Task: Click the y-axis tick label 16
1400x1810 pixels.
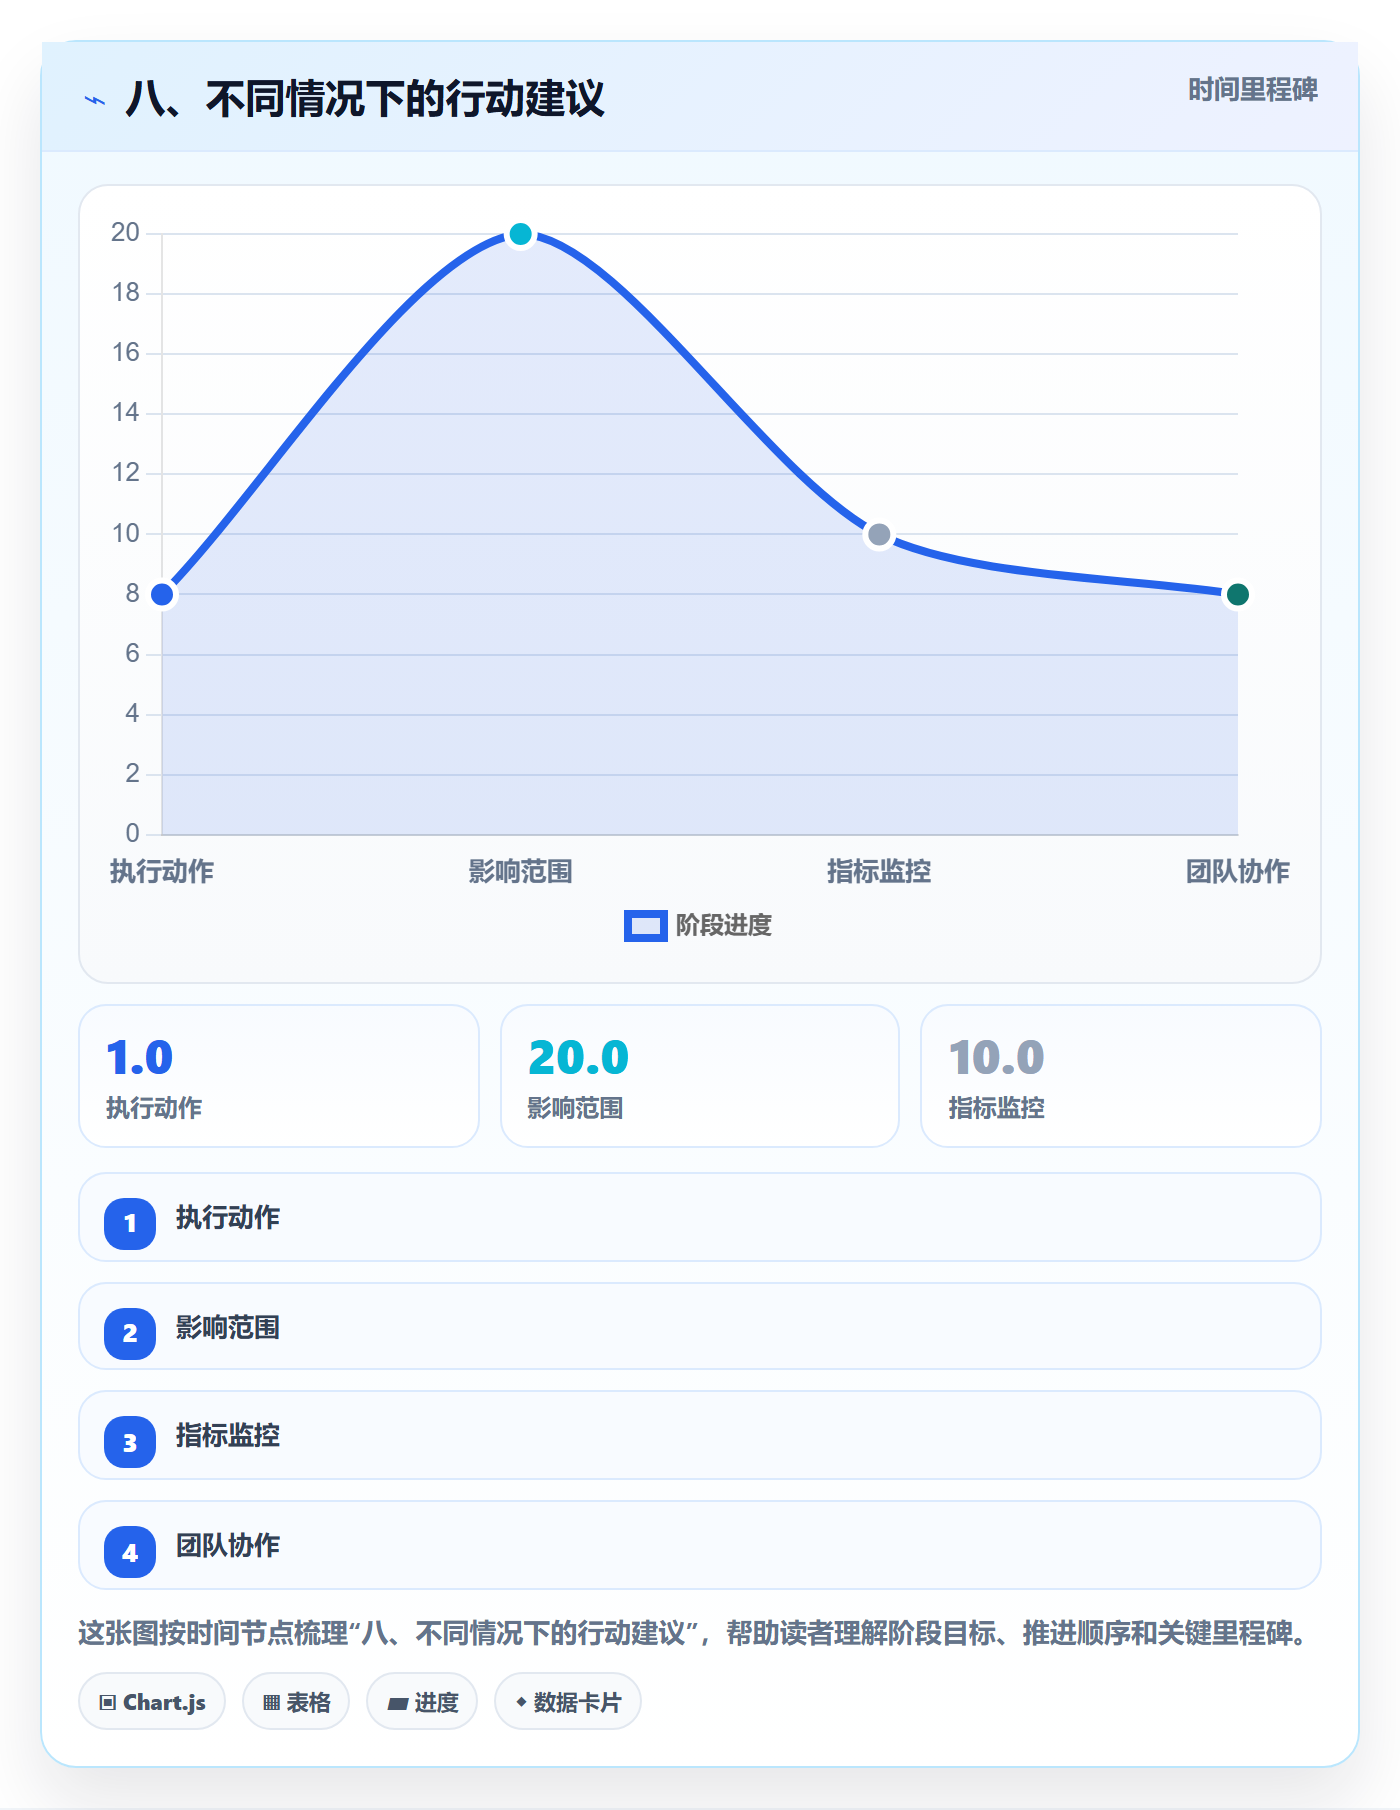Action: click(x=126, y=353)
